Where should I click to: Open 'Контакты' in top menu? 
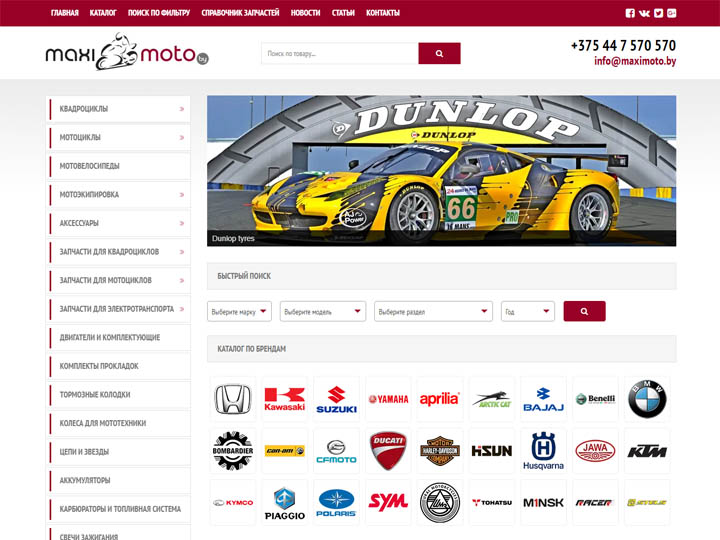point(382,13)
